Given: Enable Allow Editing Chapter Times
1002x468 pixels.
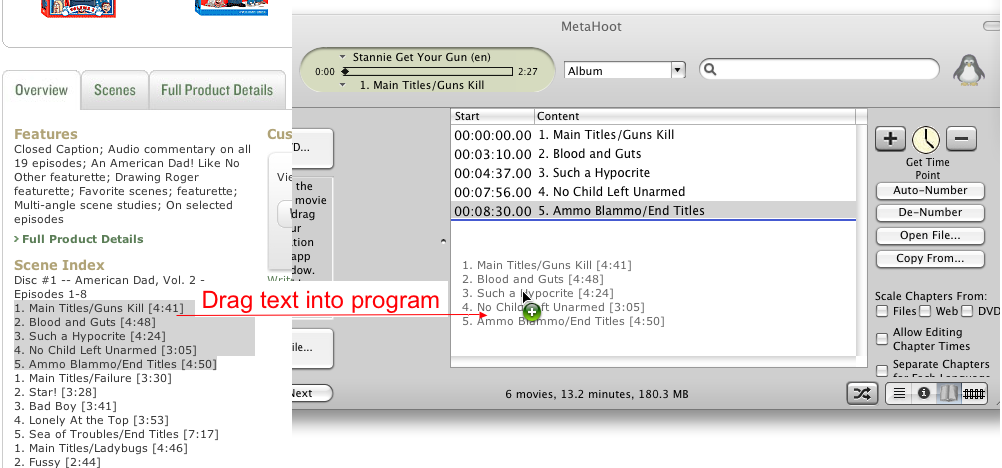Looking at the screenshot, I should point(882,339).
